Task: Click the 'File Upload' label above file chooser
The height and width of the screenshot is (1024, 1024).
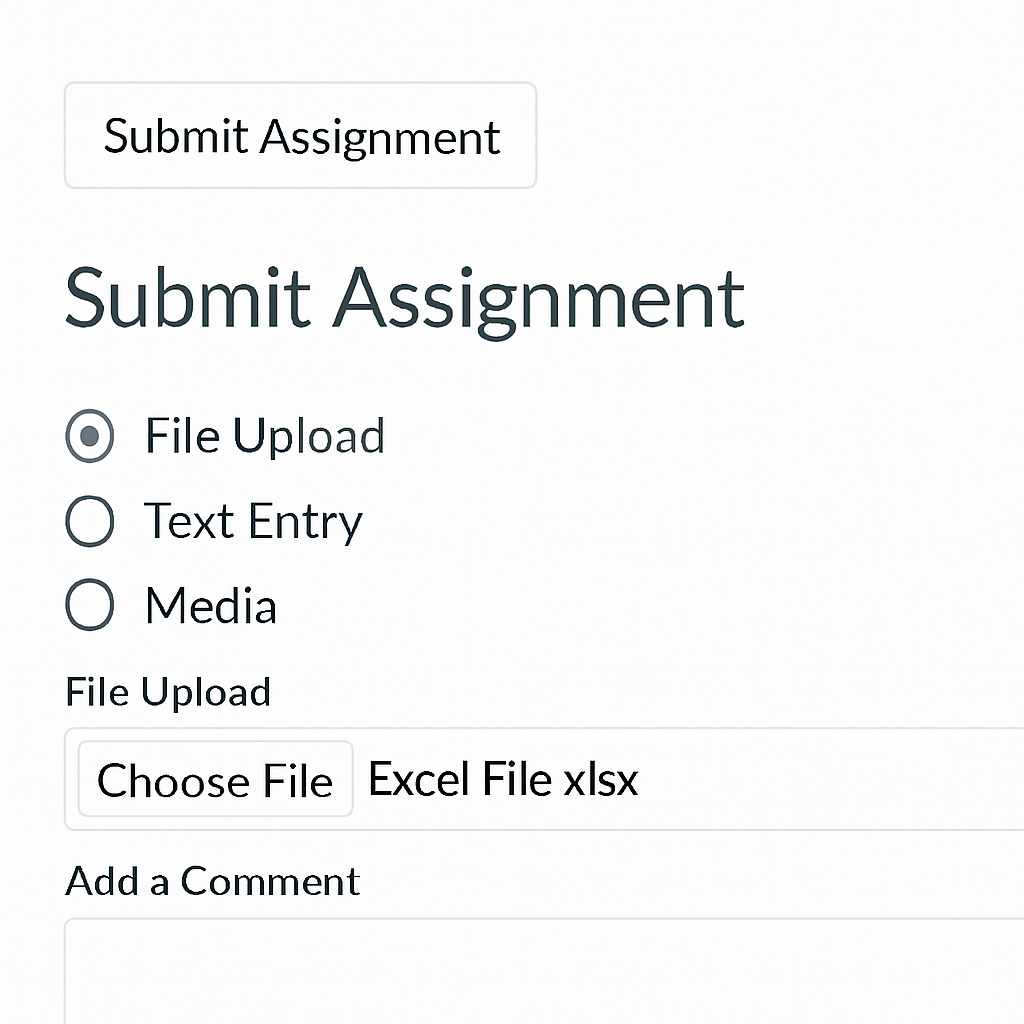Action: click(168, 692)
